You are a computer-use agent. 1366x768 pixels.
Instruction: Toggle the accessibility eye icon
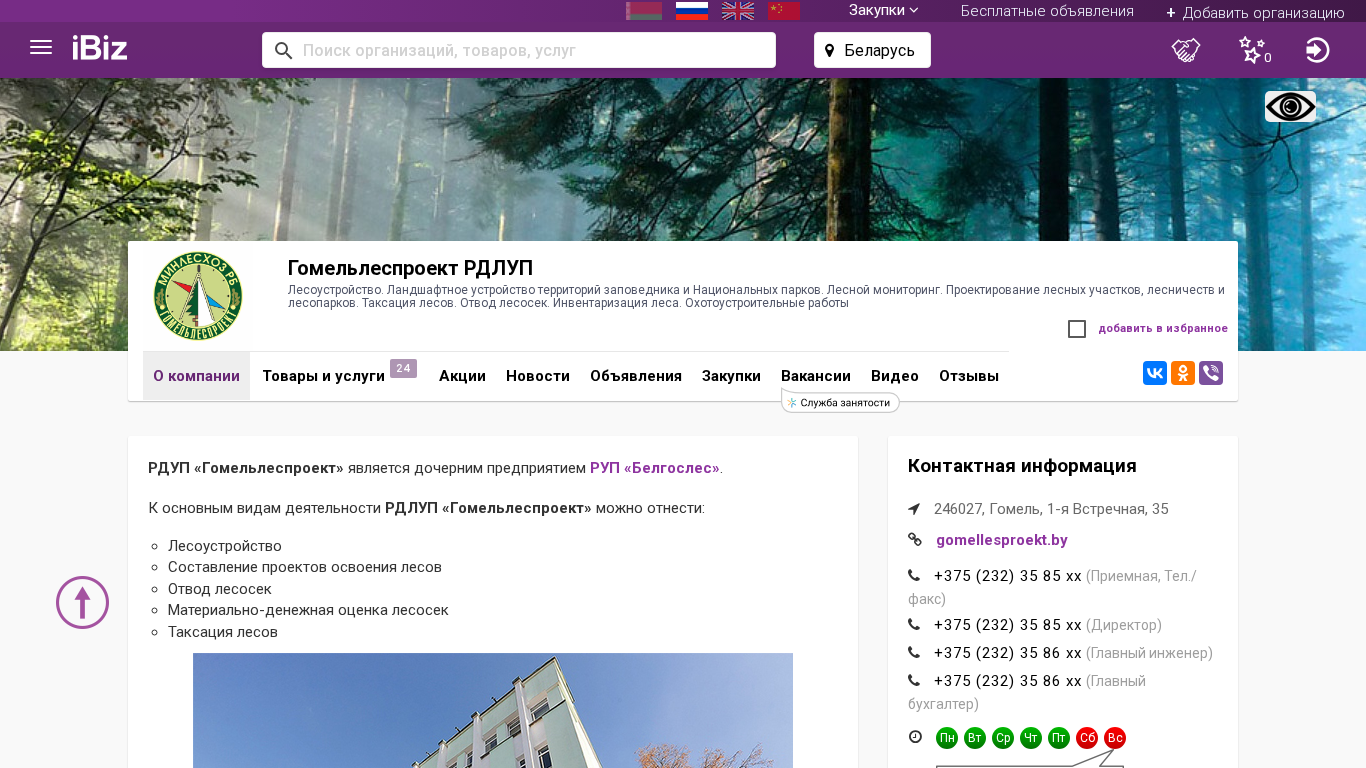1290,107
